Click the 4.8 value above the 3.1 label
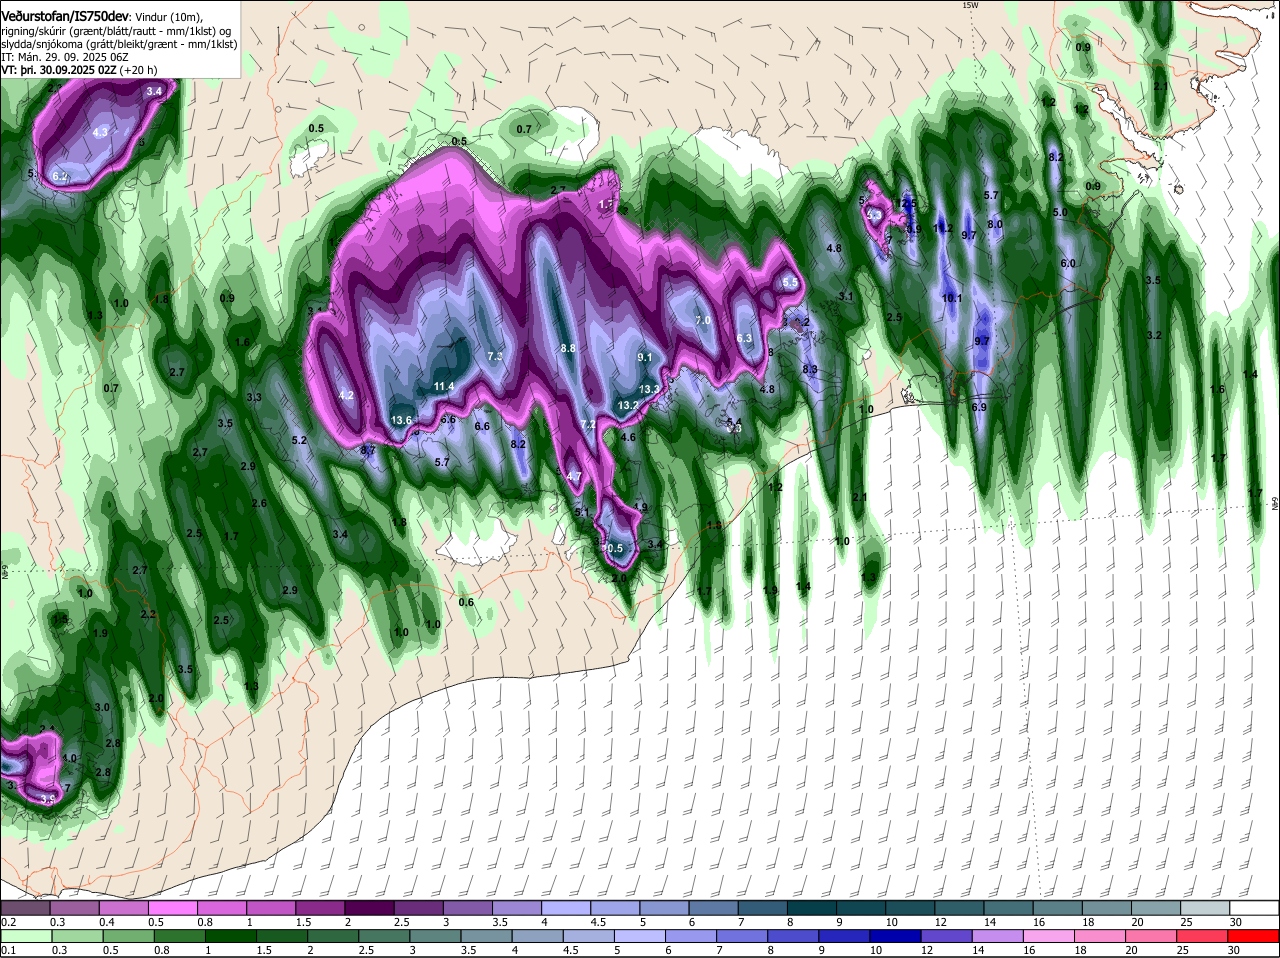The image size is (1280, 958). point(833,248)
